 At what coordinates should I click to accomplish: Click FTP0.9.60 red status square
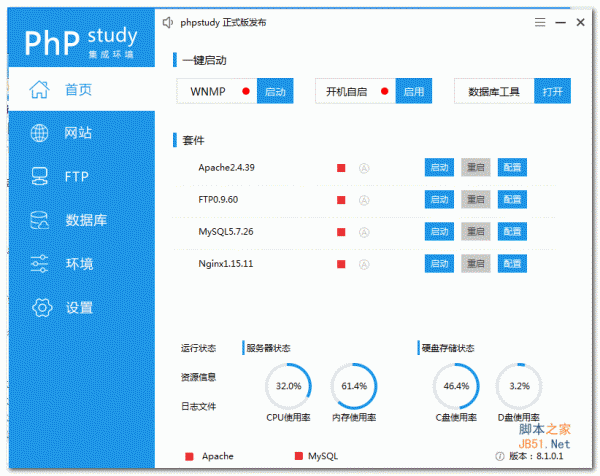click(341, 200)
